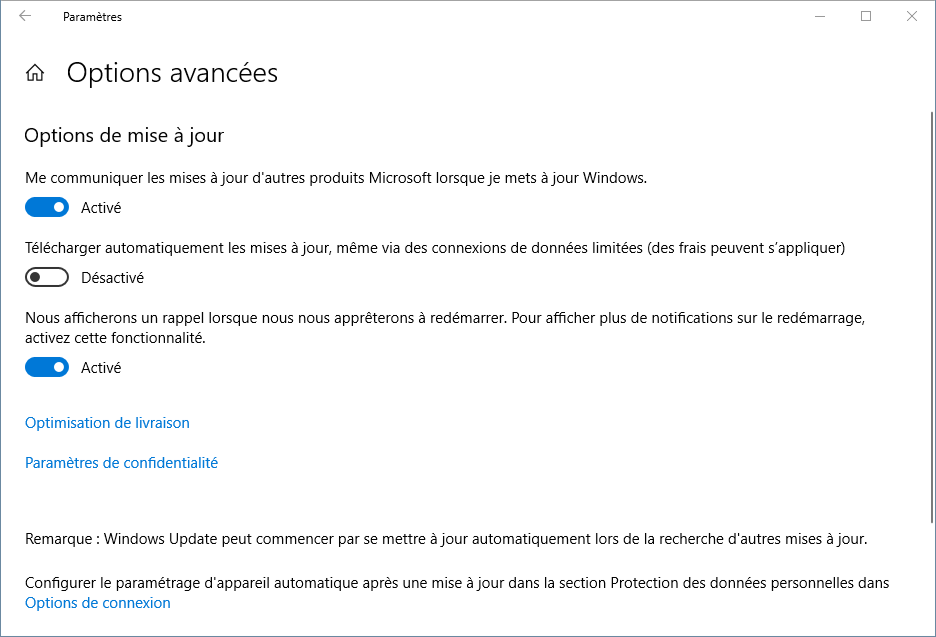
Task: Select the Options de mise à jour heading
Action: coord(124,136)
